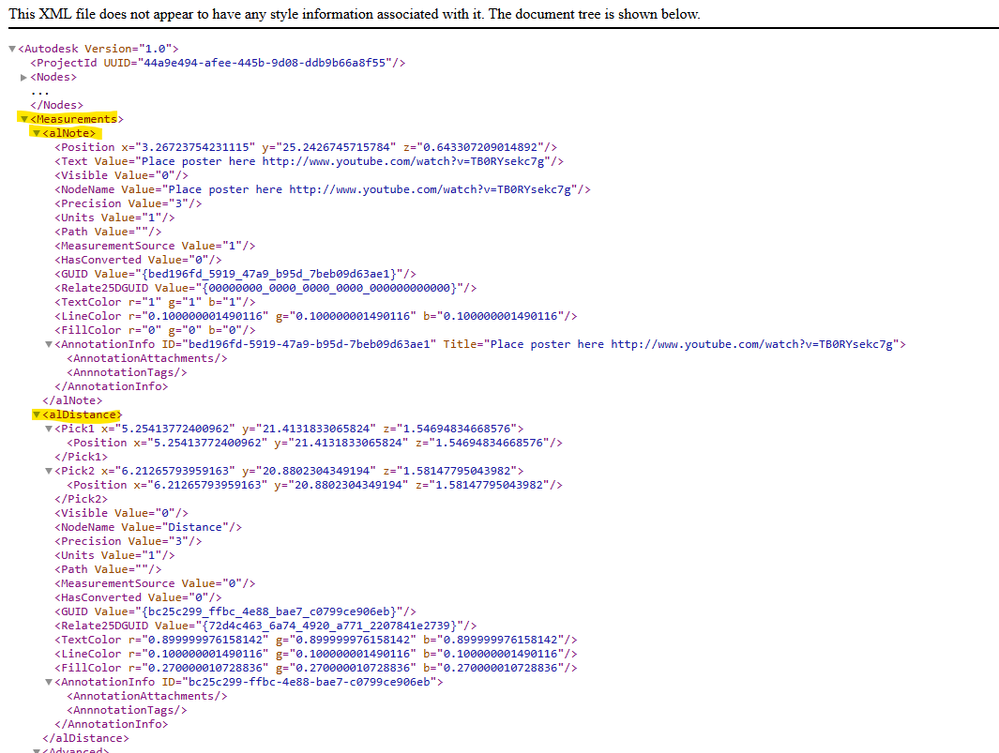Click Position line inside Pick1

coord(315,443)
